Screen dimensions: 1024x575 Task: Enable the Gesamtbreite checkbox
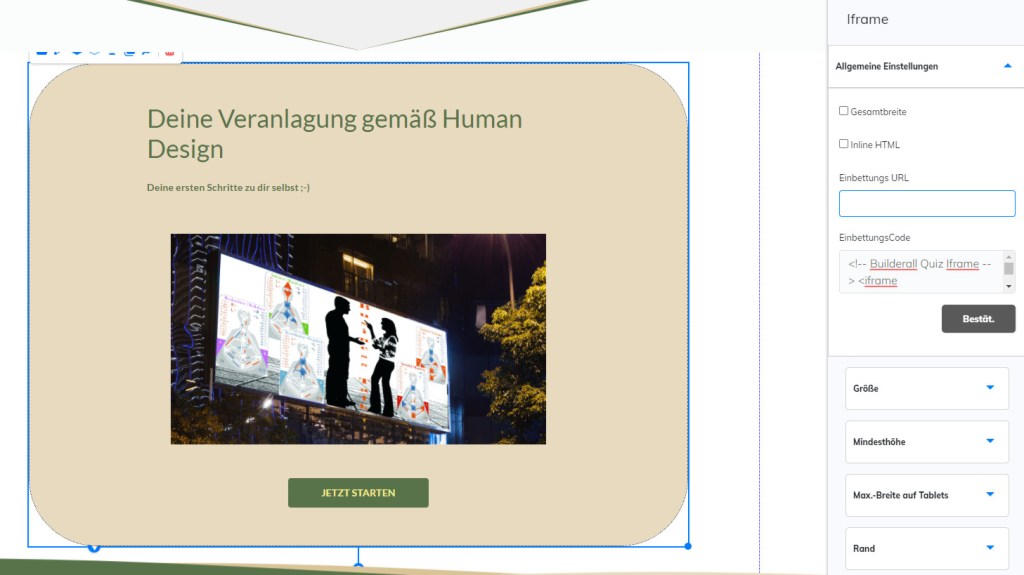[x=844, y=111]
